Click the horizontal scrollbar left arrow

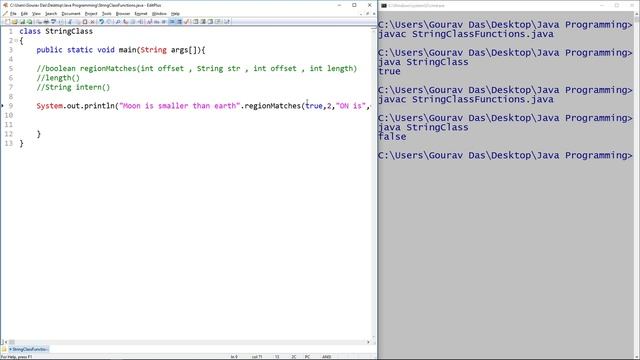pyautogui.click(x=5, y=342)
